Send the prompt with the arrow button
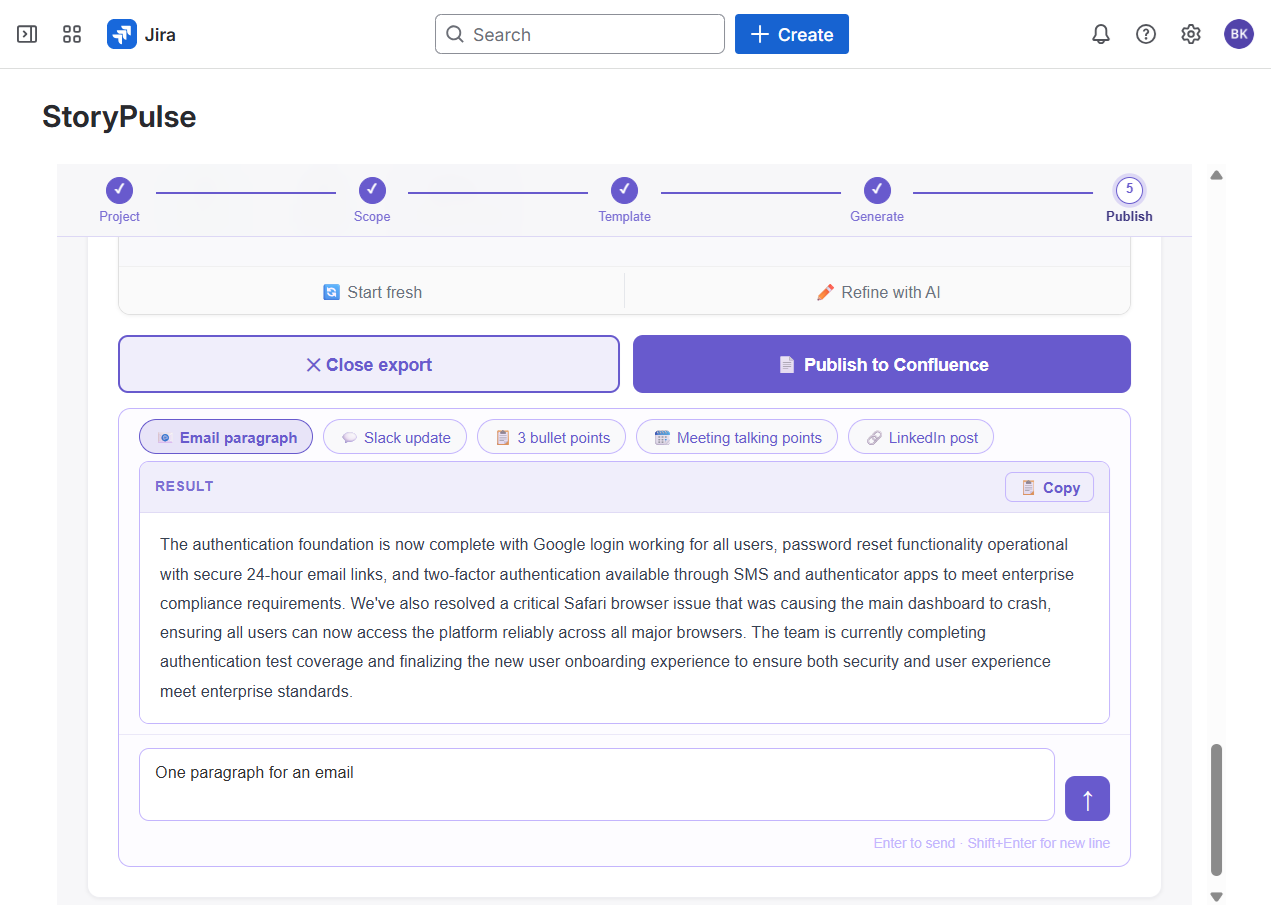 [1088, 798]
